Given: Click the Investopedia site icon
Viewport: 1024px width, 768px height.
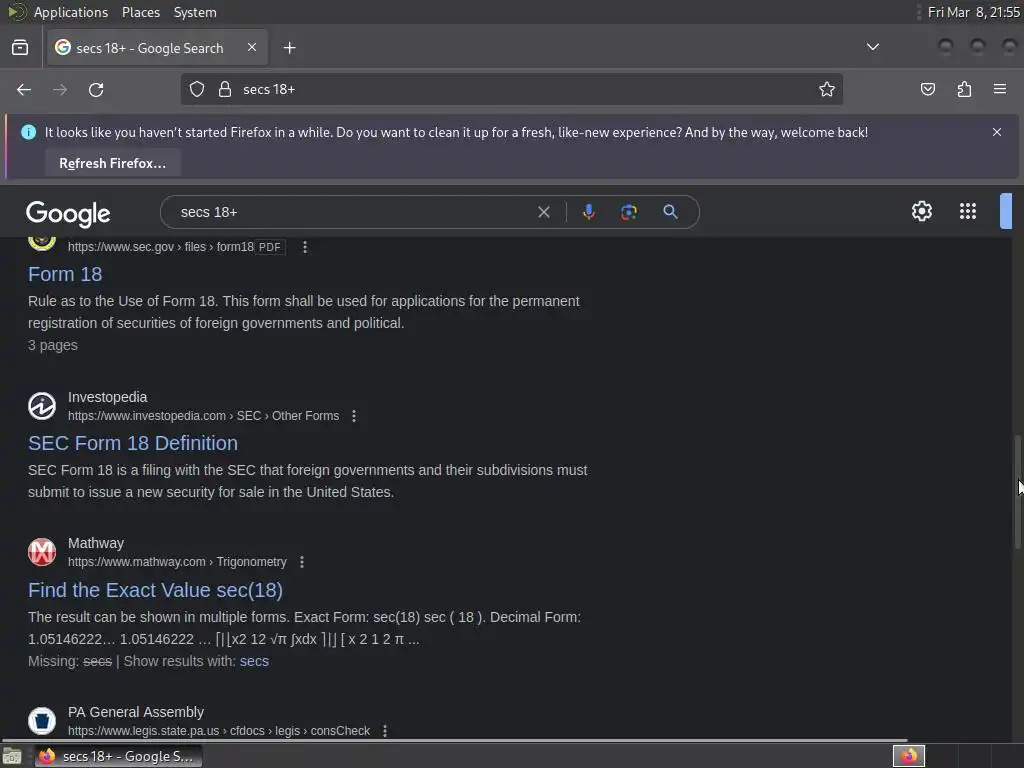Looking at the screenshot, I should click(x=42, y=406).
